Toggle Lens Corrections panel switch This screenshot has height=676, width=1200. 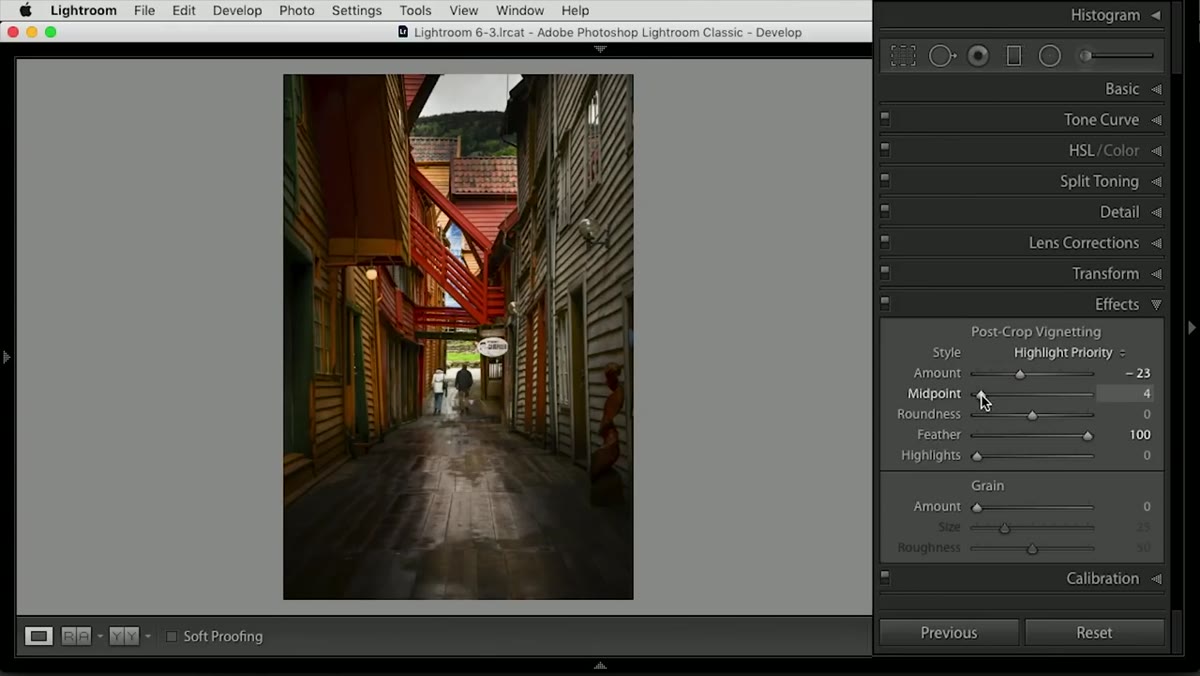(x=885, y=242)
